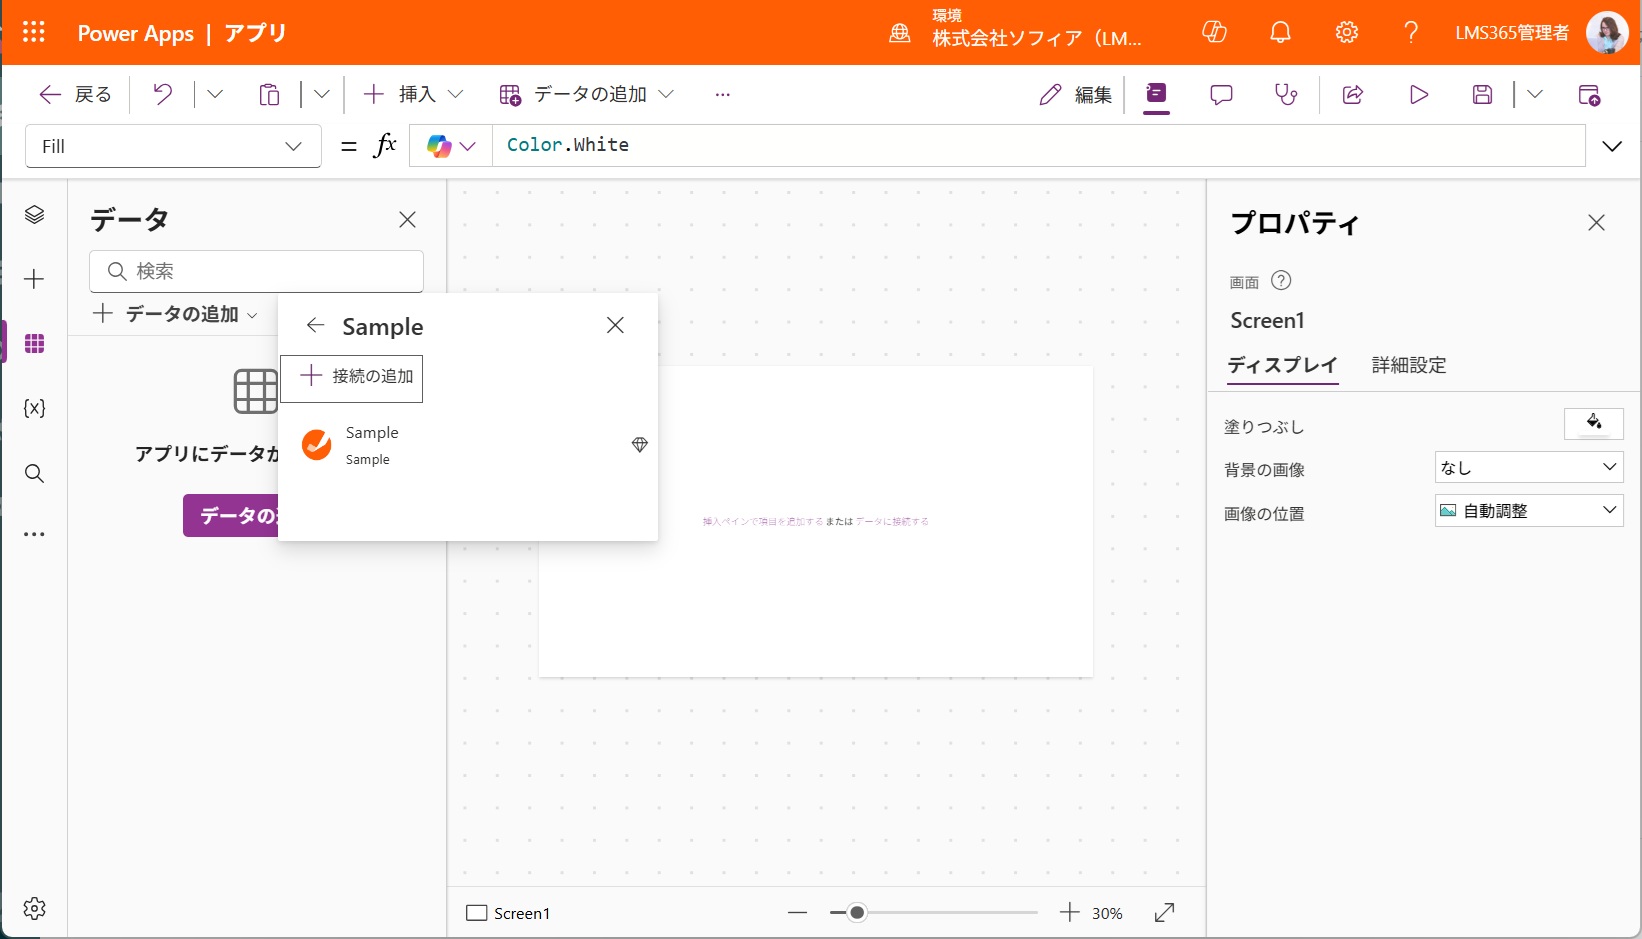Open the 塗りつぶし fill color picker
This screenshot has width=1642, height=939.
(x=1593, y=423)
